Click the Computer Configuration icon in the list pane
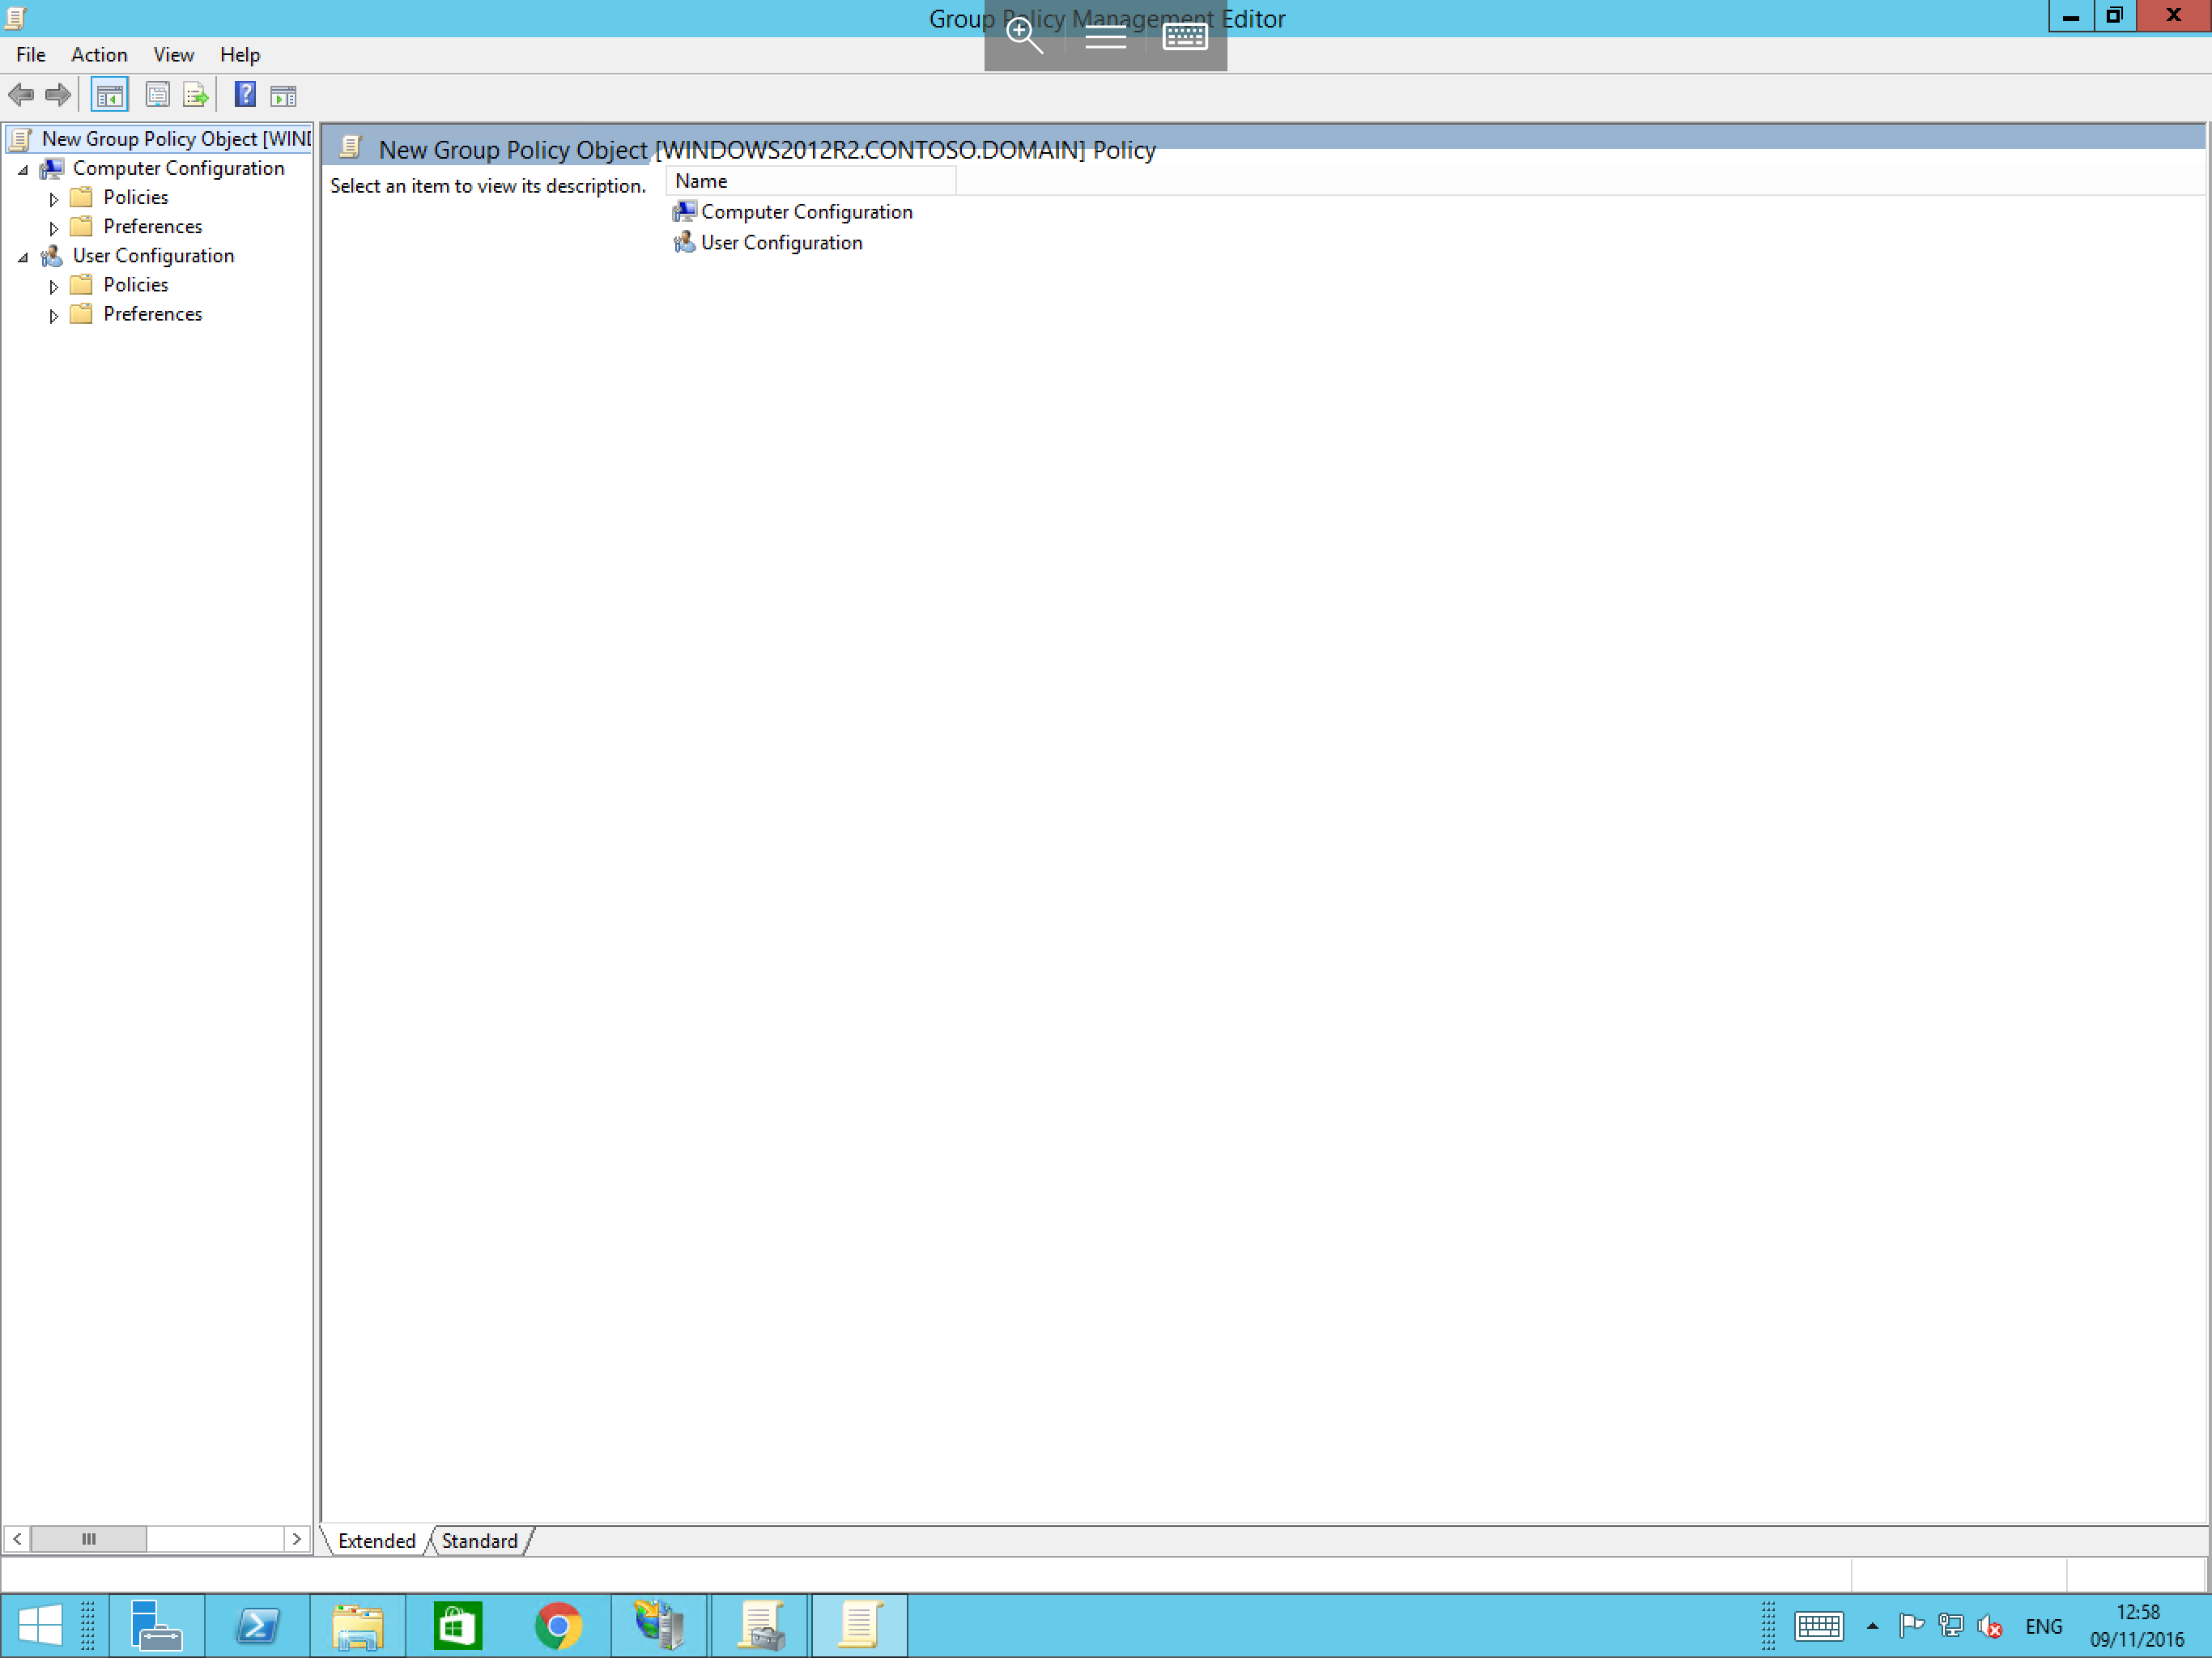The height and width of the screenshot is (1658, 2212). [685, 212]
